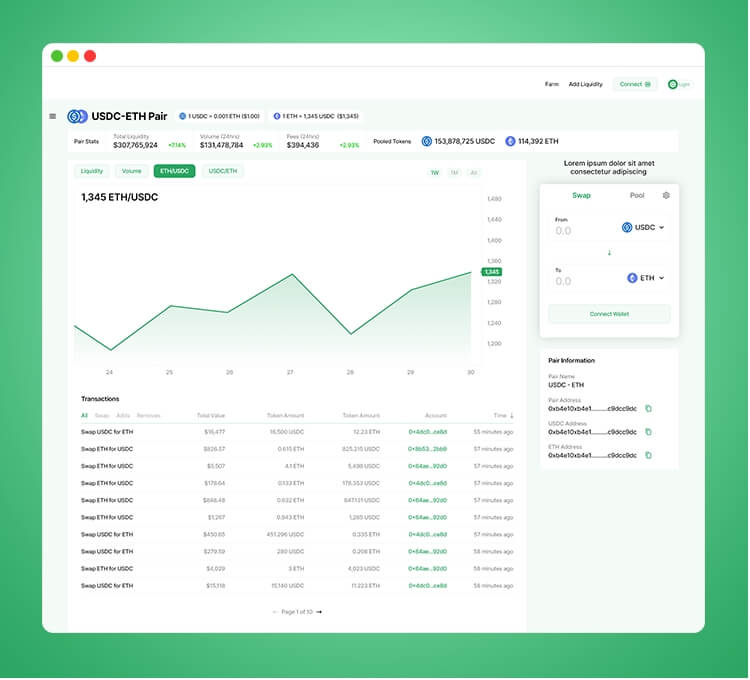
Task: Open the Farm page link
Action: click(x=552, y=85)
